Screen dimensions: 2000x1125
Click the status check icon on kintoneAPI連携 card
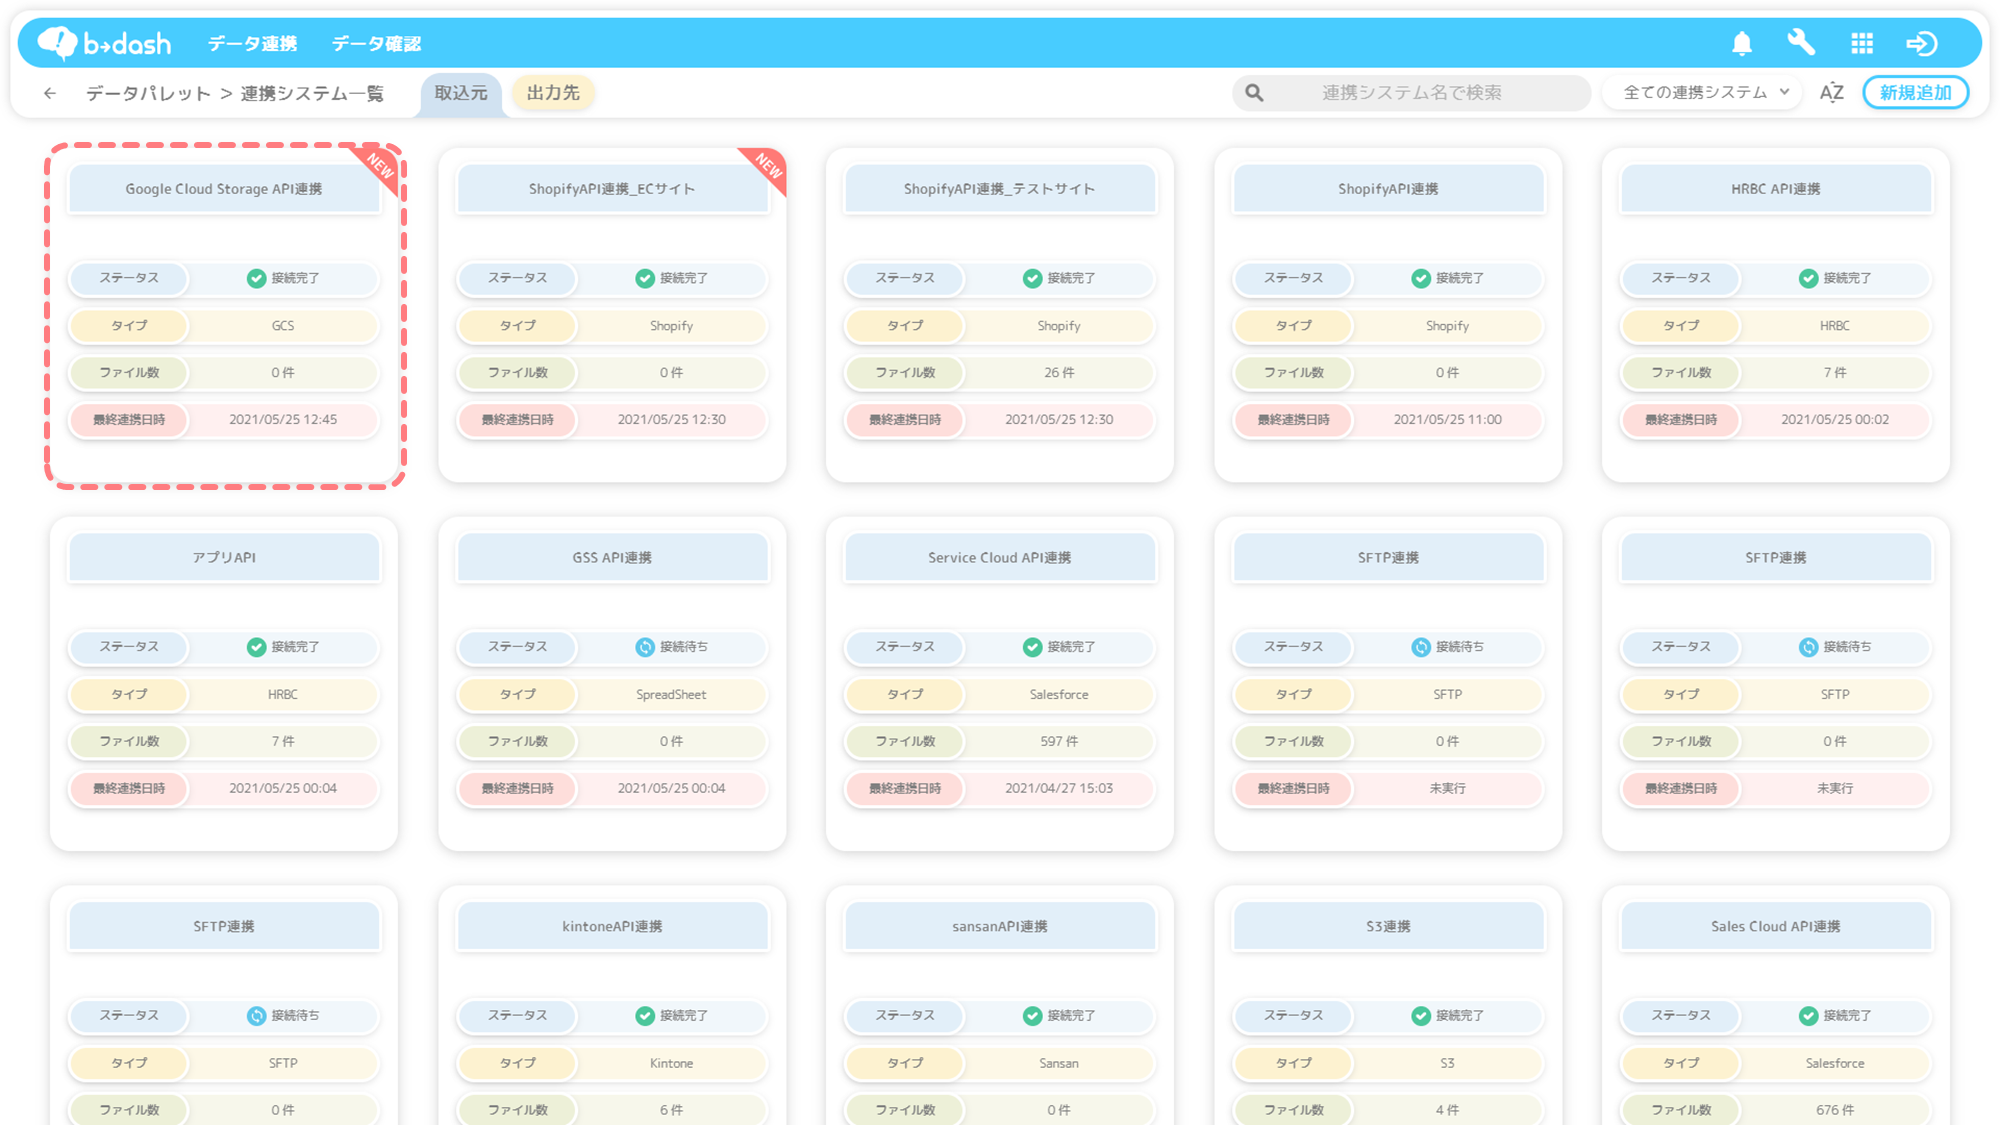click(645, 1016)
